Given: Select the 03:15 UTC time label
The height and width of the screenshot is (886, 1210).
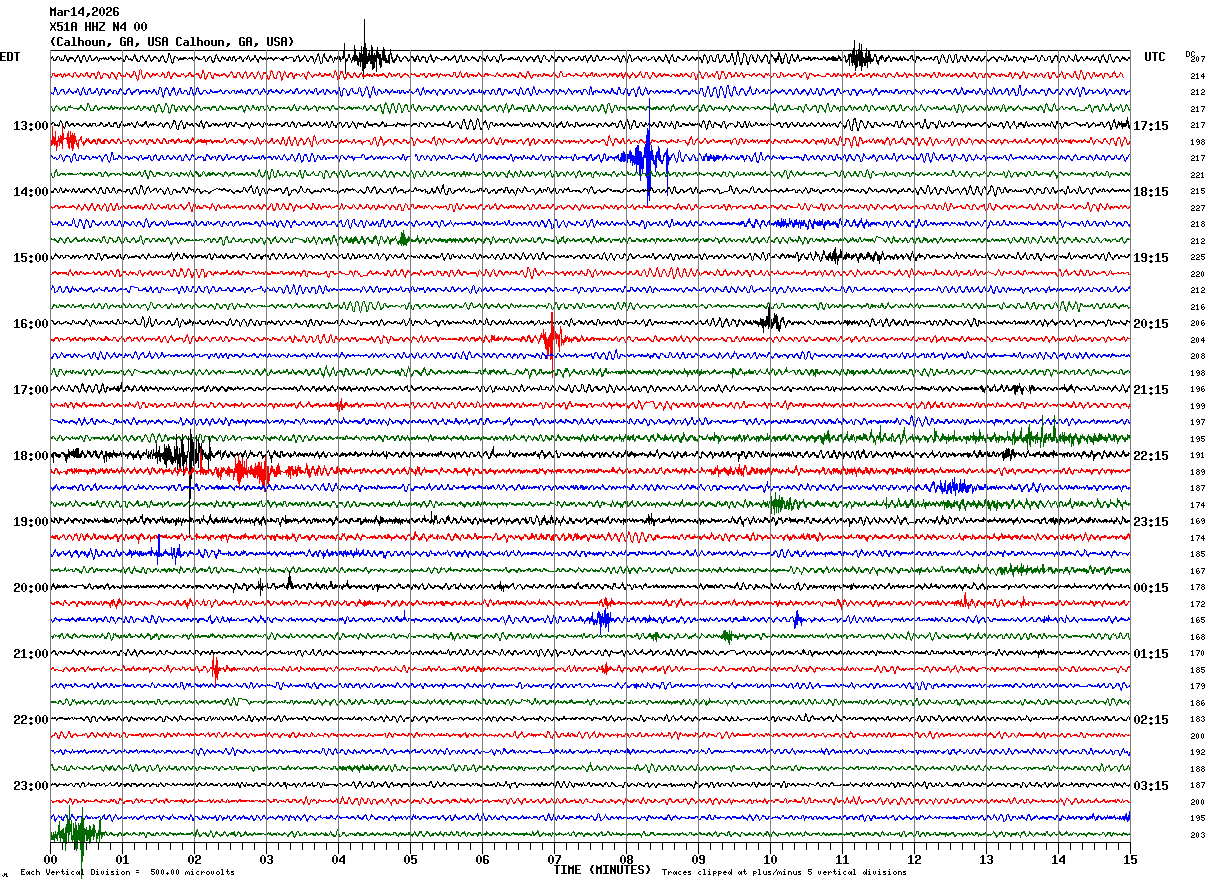Looking at the screenshot, I should pyautogui.click(x=1151, y=786).
